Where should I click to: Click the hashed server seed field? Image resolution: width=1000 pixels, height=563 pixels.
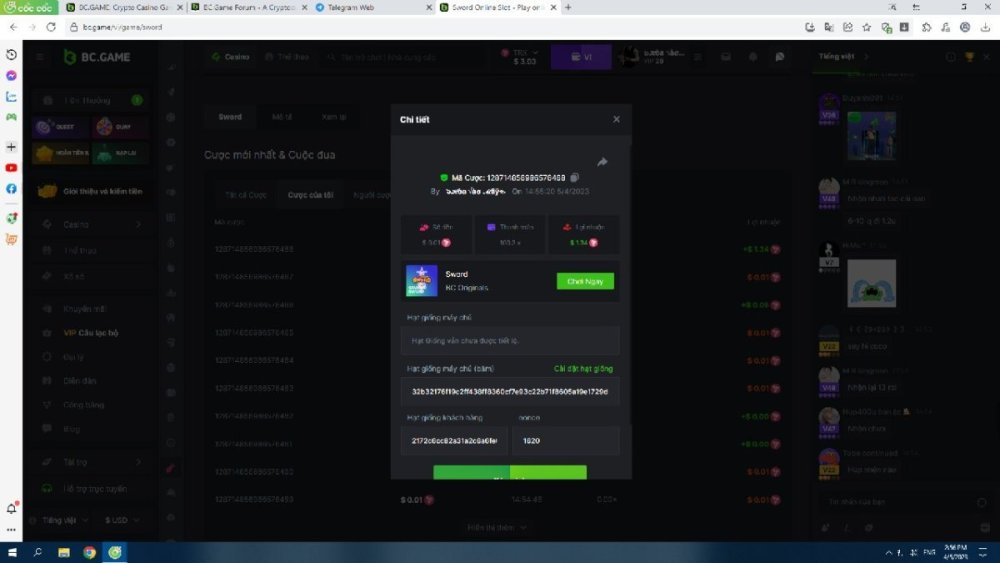pyautogui.click(x=510, y=392)
